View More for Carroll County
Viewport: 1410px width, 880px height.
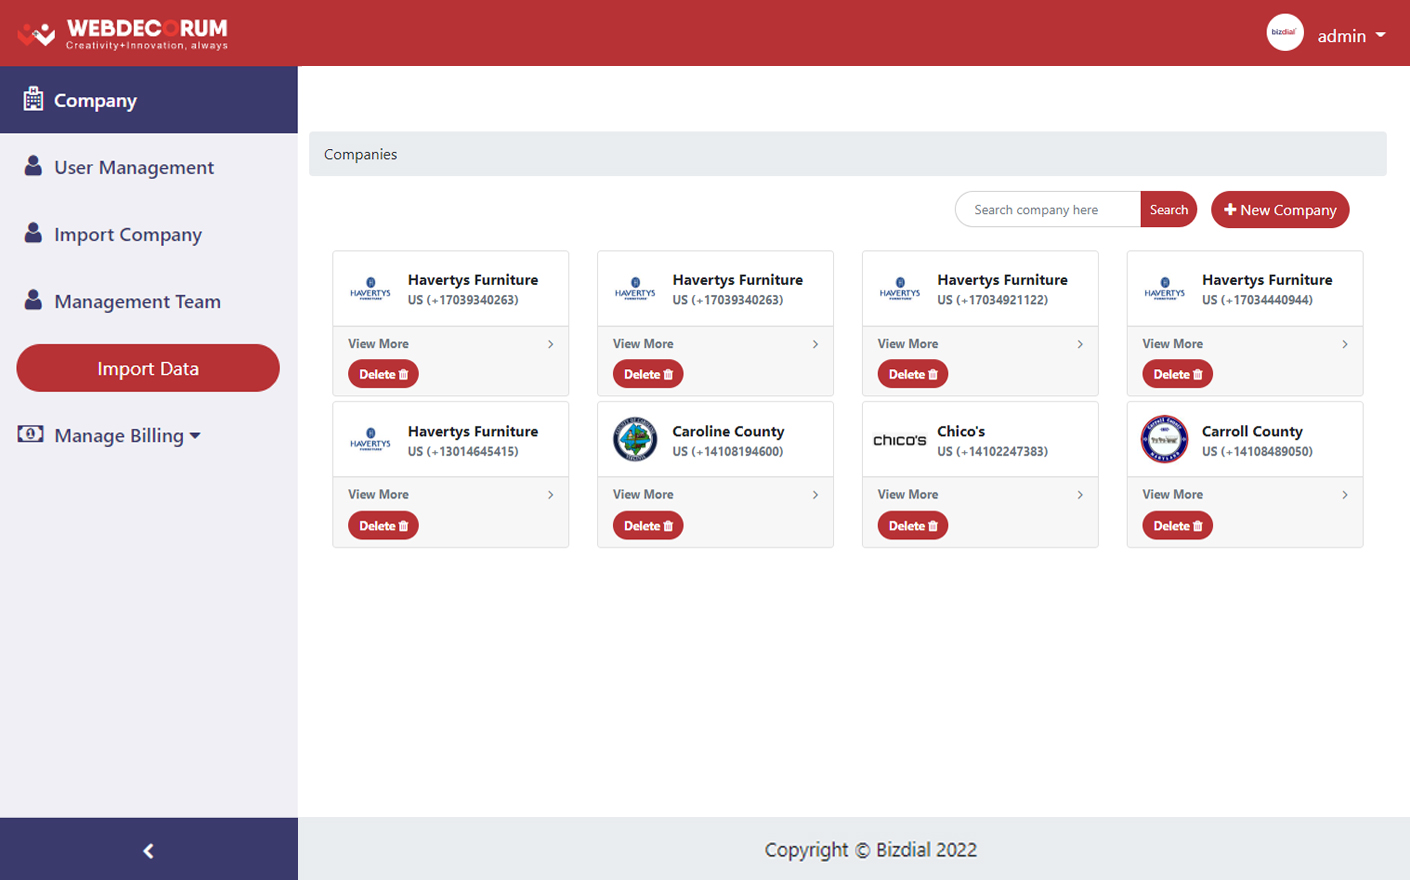(1173, 495)
